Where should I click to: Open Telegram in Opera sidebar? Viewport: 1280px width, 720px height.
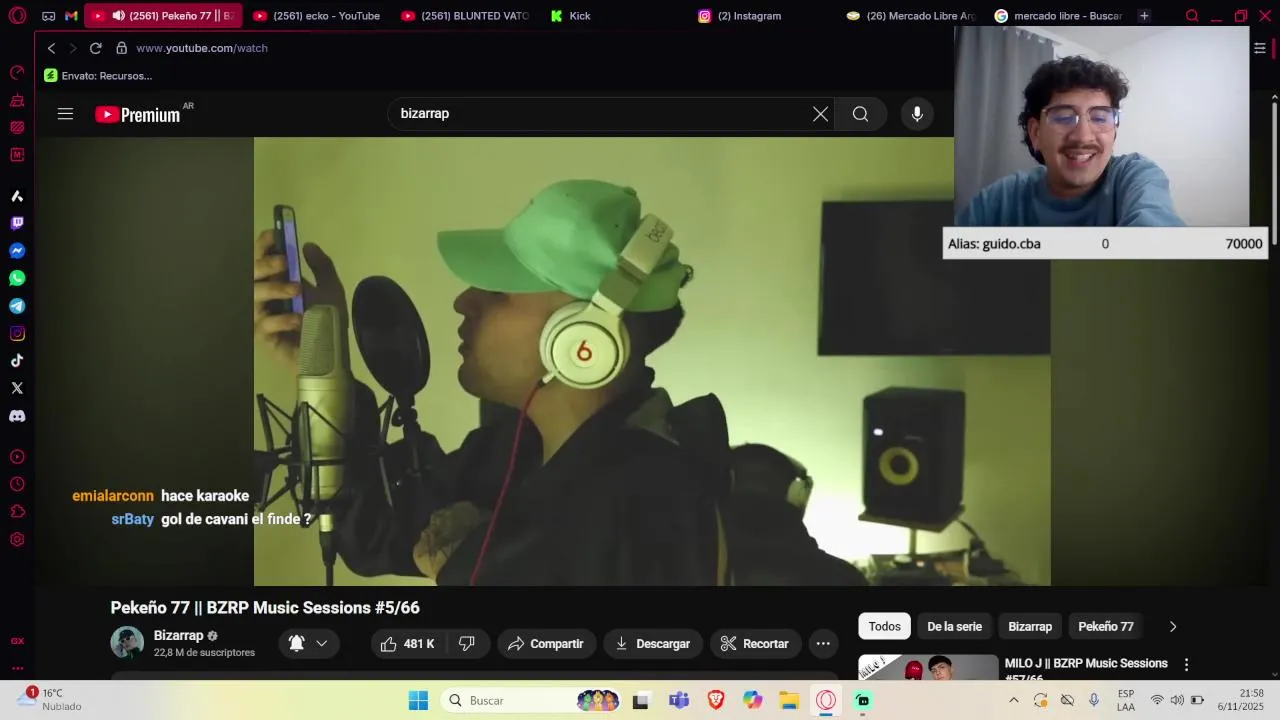coord(17,306)
